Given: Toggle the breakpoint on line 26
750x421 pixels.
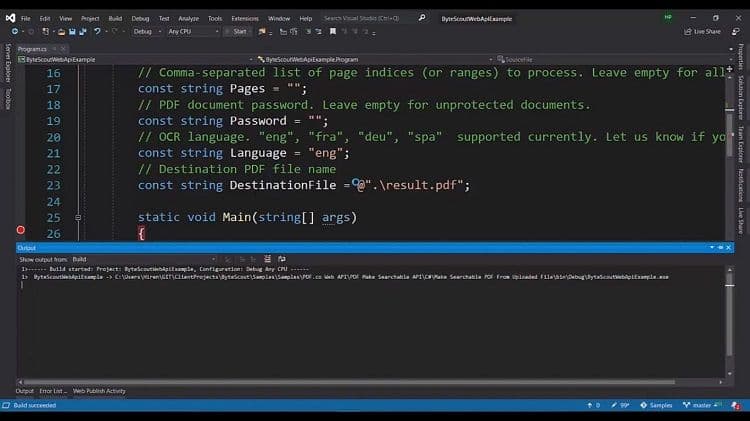Looking at the screenshot, I should click(20, 231).
